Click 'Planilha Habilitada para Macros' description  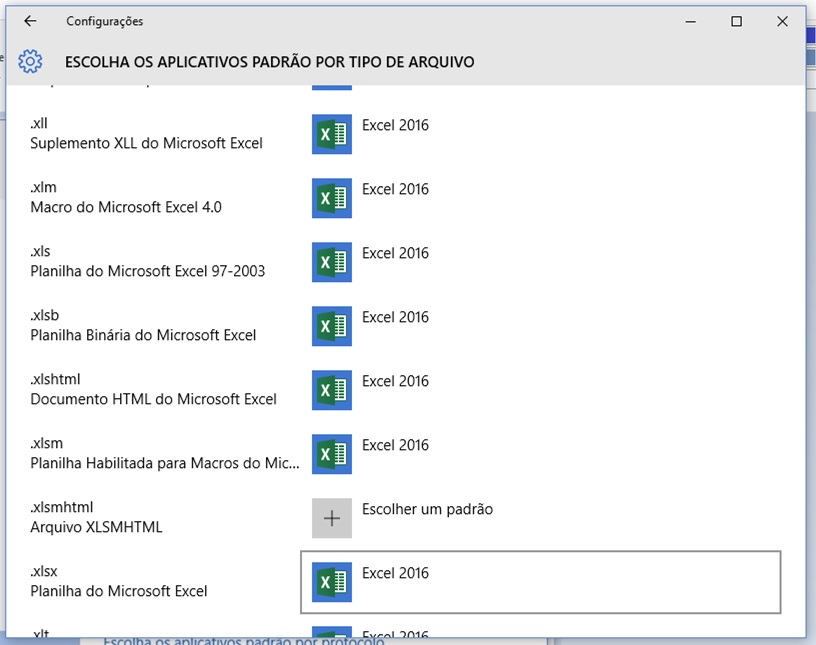[x=165, y=463]
